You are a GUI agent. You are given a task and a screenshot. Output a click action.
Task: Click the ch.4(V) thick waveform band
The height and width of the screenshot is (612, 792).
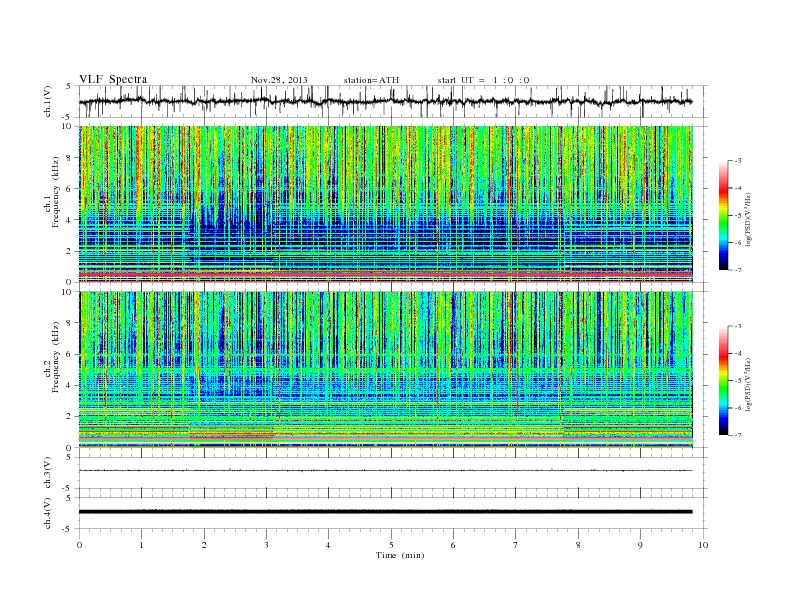tap(386, 512)
